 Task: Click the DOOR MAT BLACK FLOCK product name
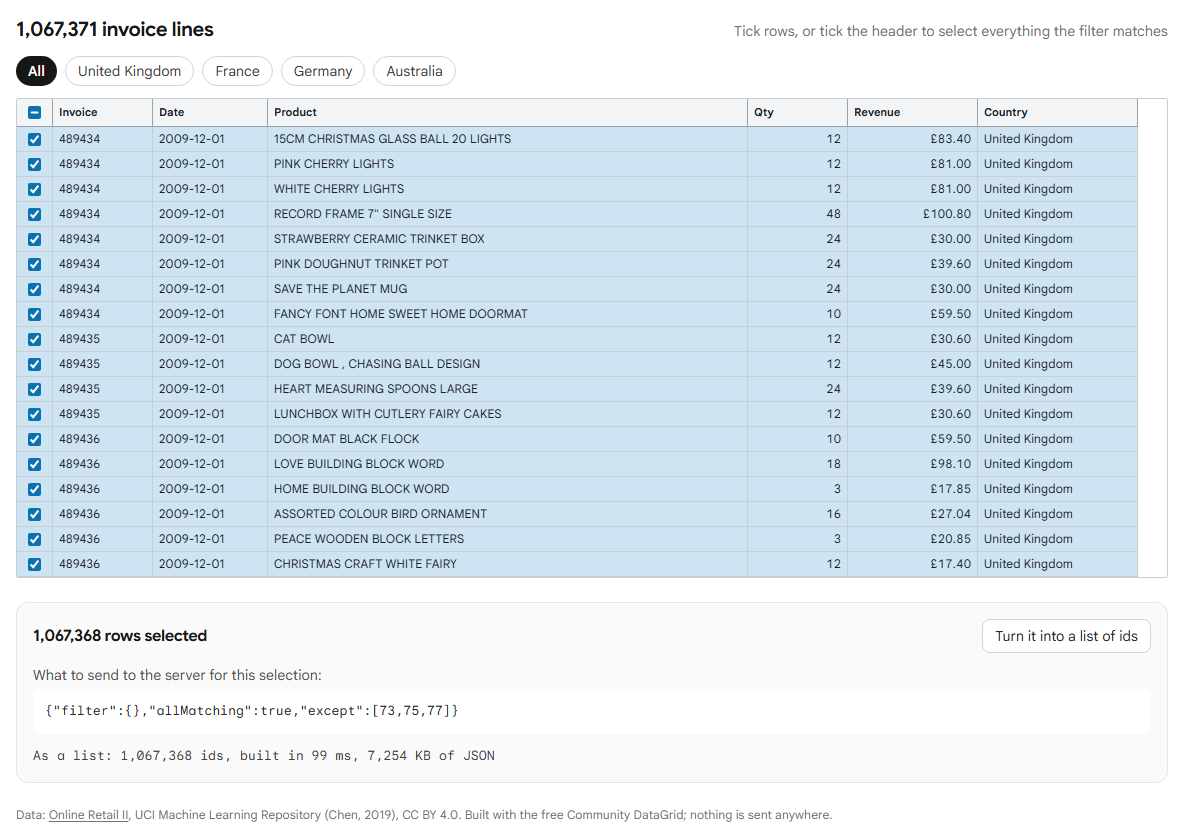(347, 439)
